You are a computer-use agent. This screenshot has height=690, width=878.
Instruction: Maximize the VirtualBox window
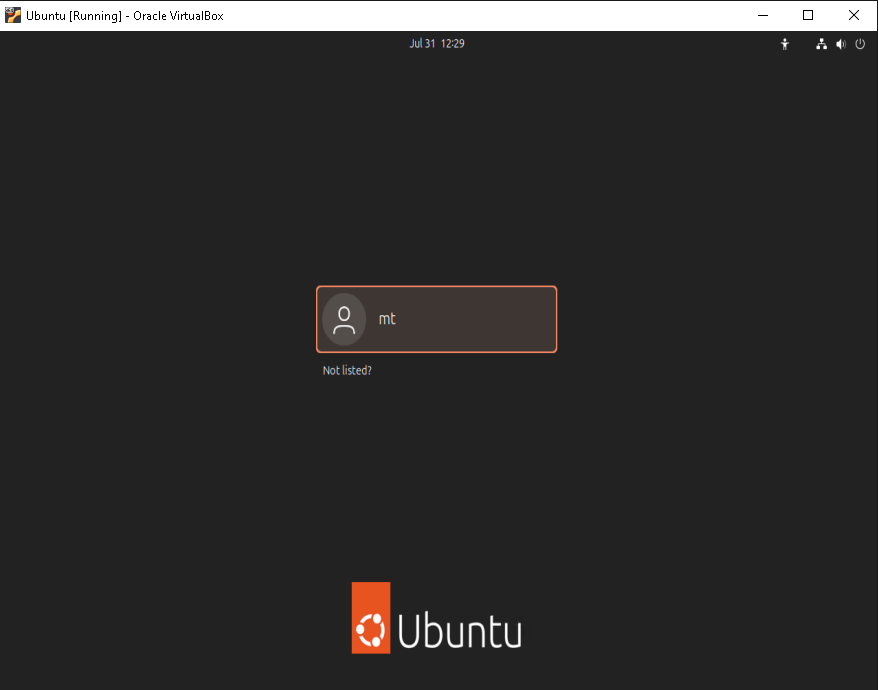click(807, 15)
